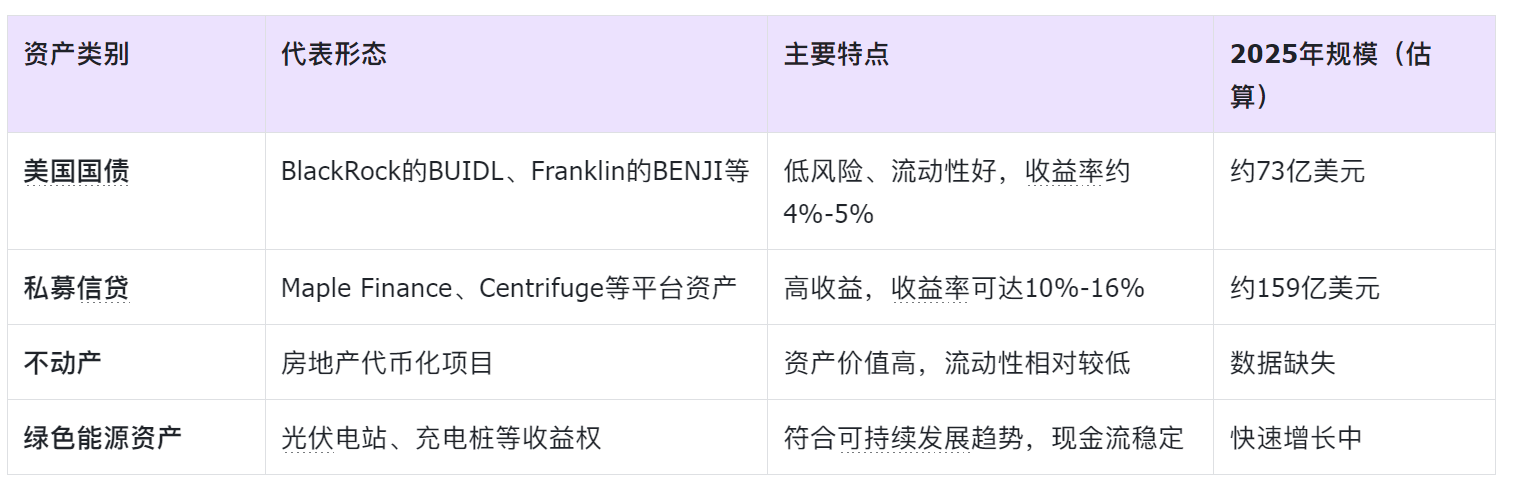1514x489 pixels.
Task: Click the BlackRock的BUIDL、Franklin的BENJI等 cell
Action: click(x=515, y=171)
